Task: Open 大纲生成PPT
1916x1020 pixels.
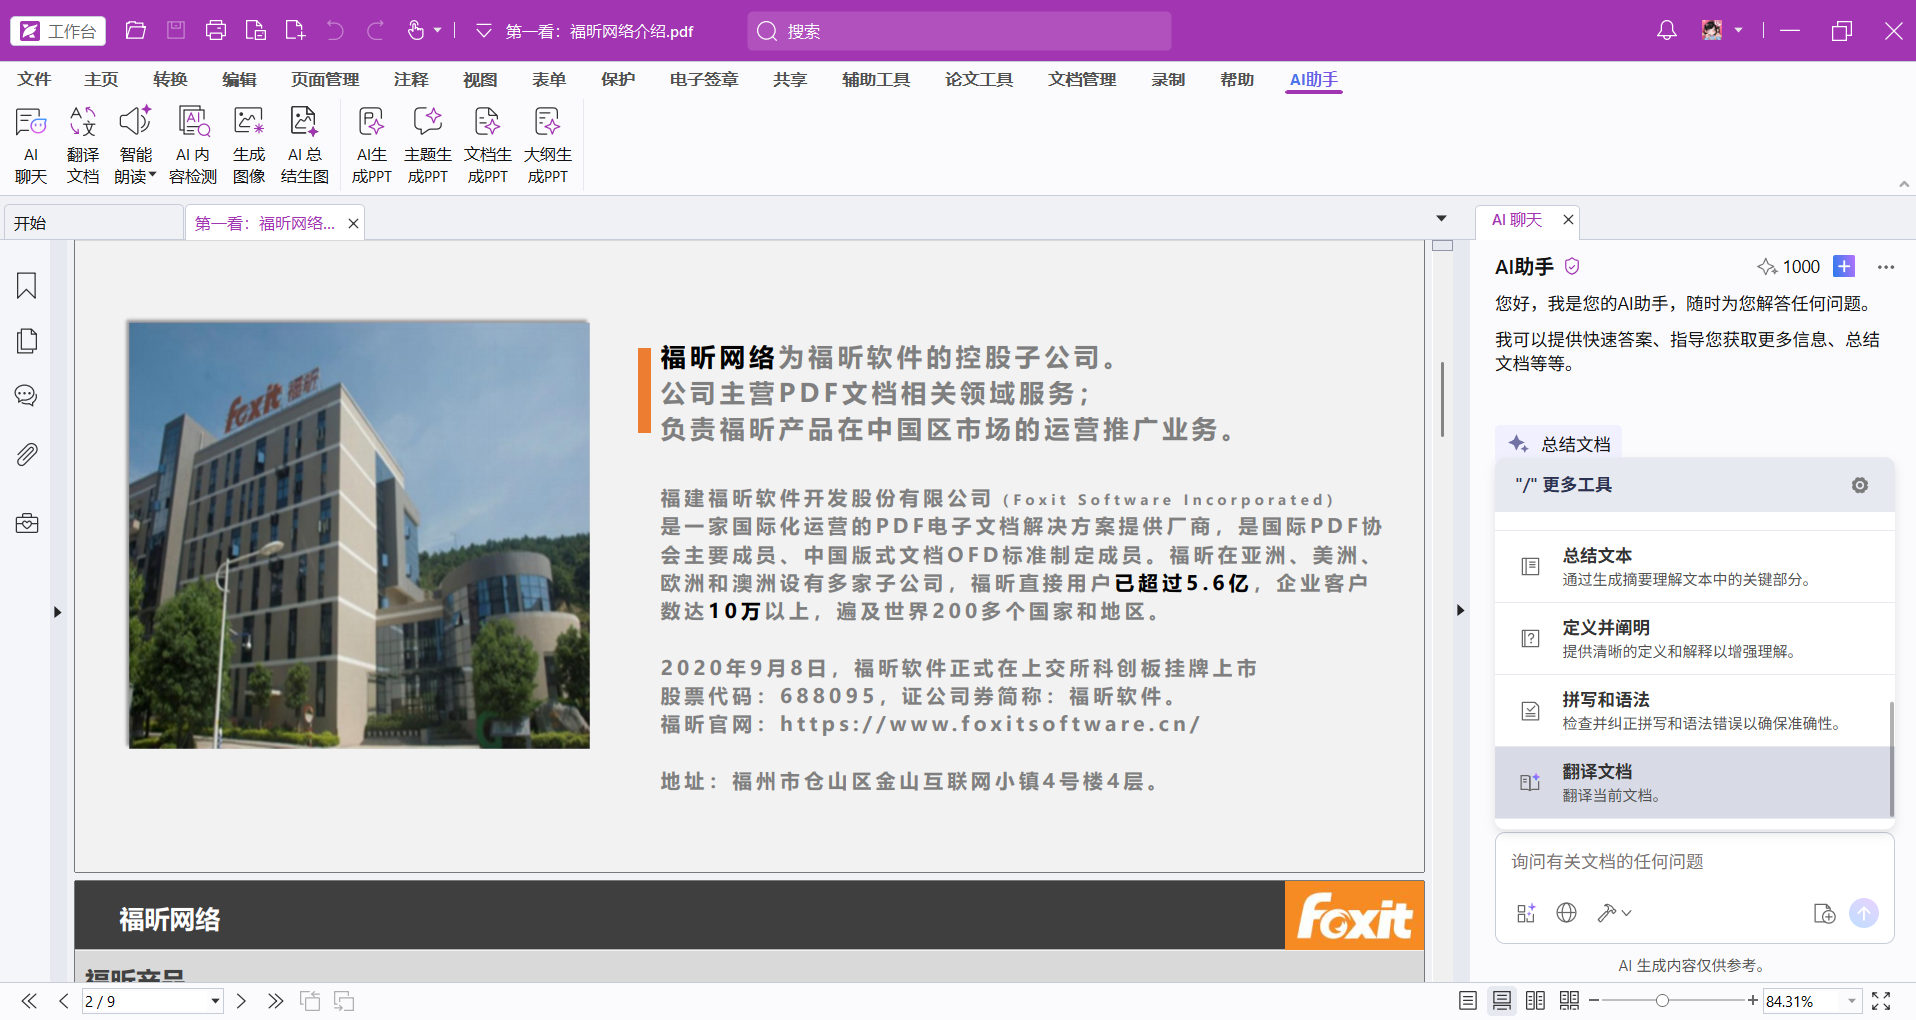Action: (x=548, y=146)
